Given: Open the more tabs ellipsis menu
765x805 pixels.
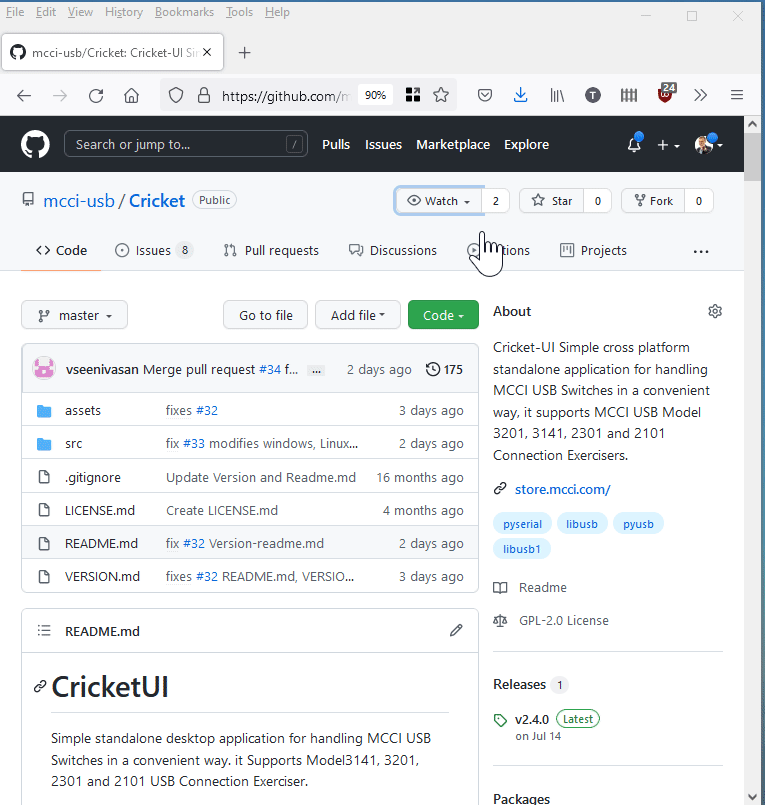Looking at the screenshot, I should [701, 252].
